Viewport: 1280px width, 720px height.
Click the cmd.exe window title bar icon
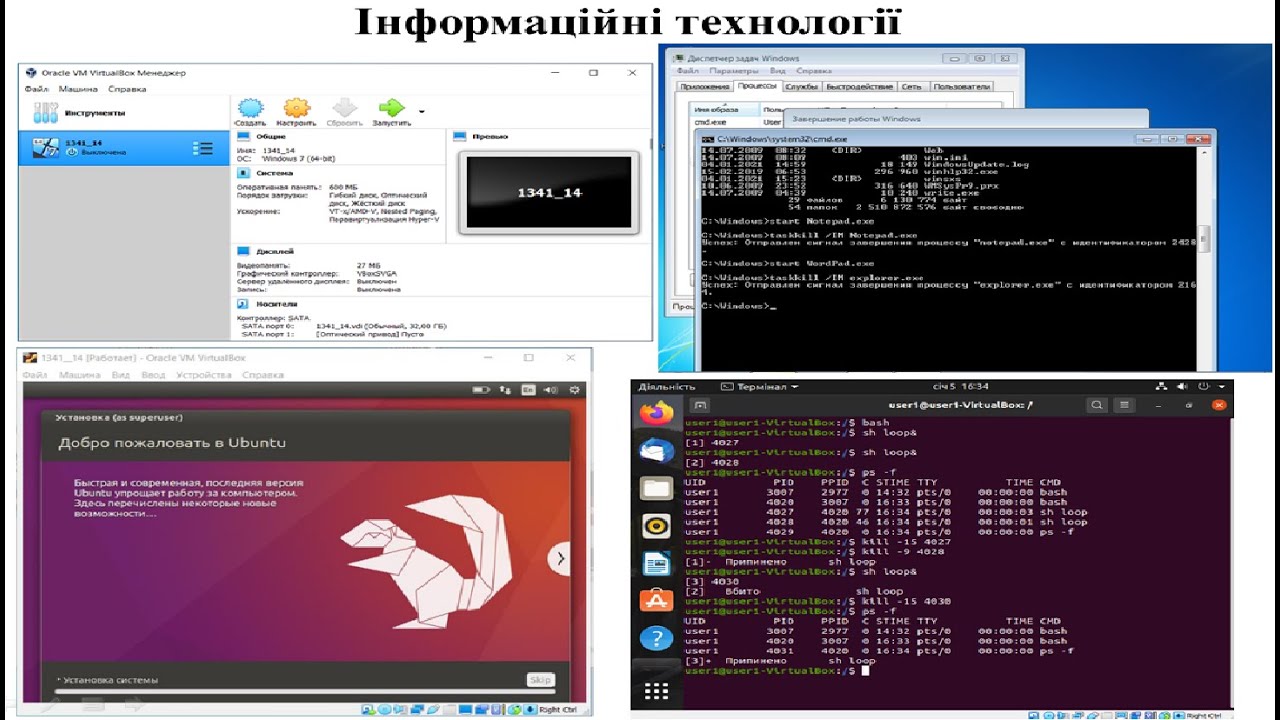pos(706,139)
